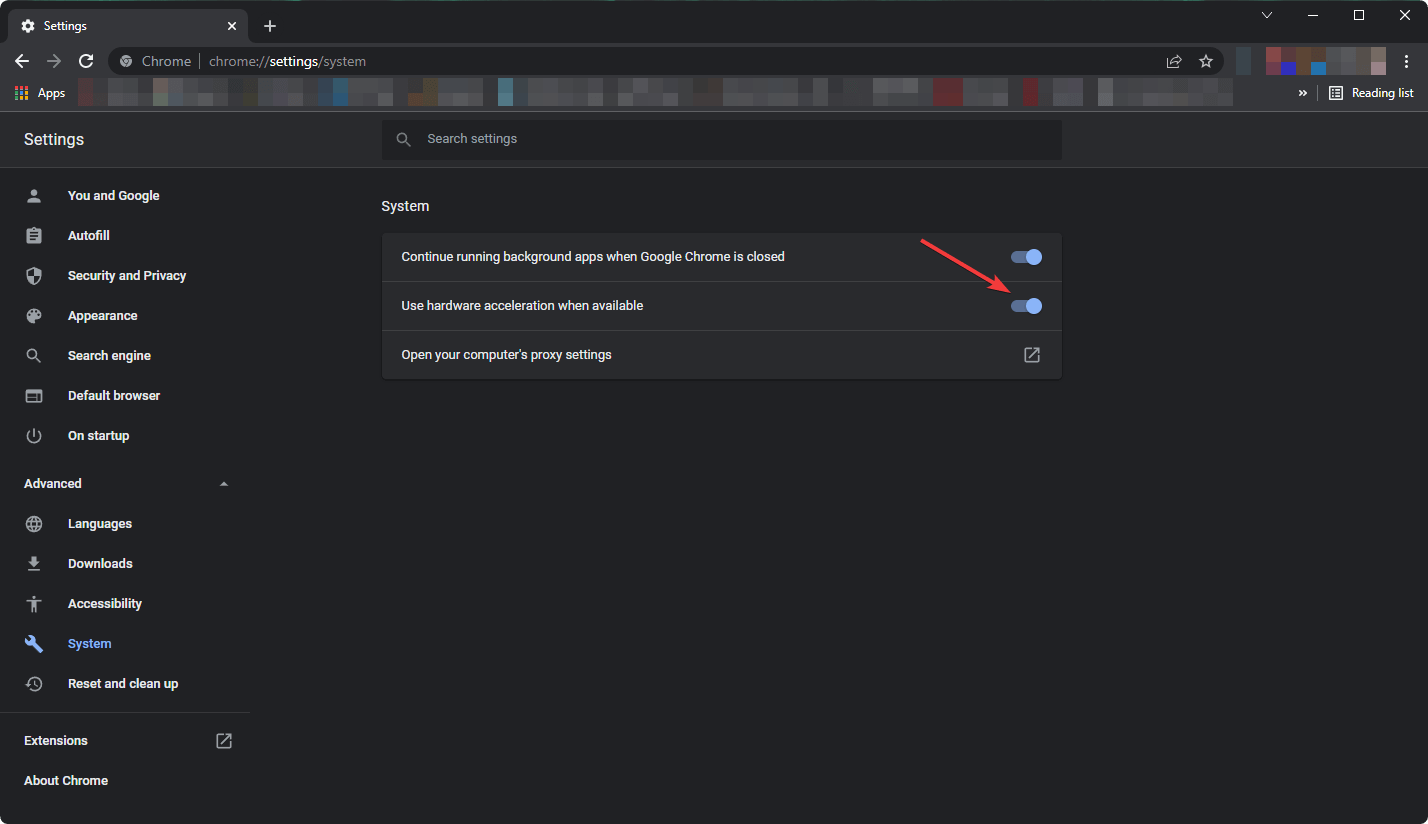Click the restore clock icon for Reset
1428x824 pixels.
(x=34, y=684)
